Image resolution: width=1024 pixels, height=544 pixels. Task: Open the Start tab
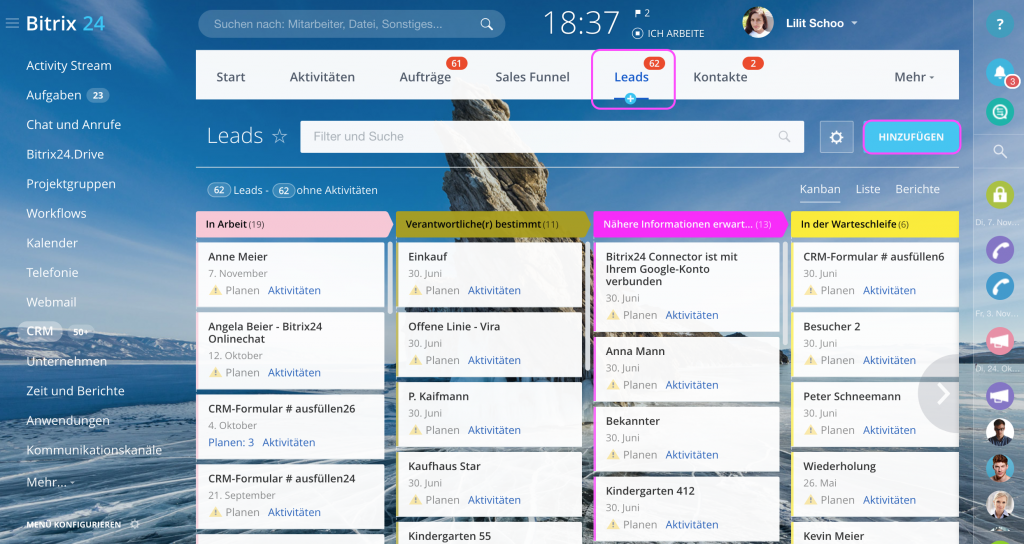[231, 77]
